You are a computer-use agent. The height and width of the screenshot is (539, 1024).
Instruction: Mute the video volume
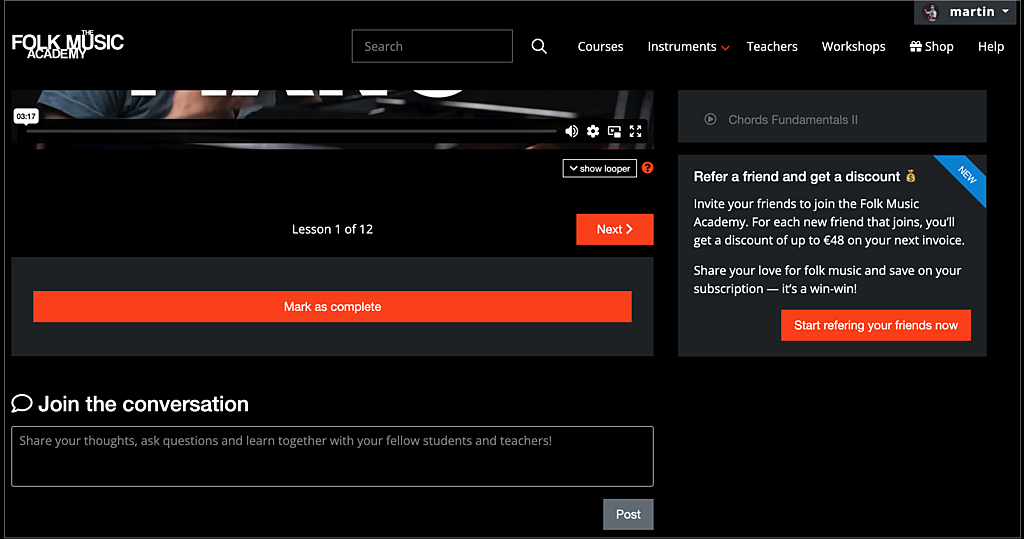[571, 131]
